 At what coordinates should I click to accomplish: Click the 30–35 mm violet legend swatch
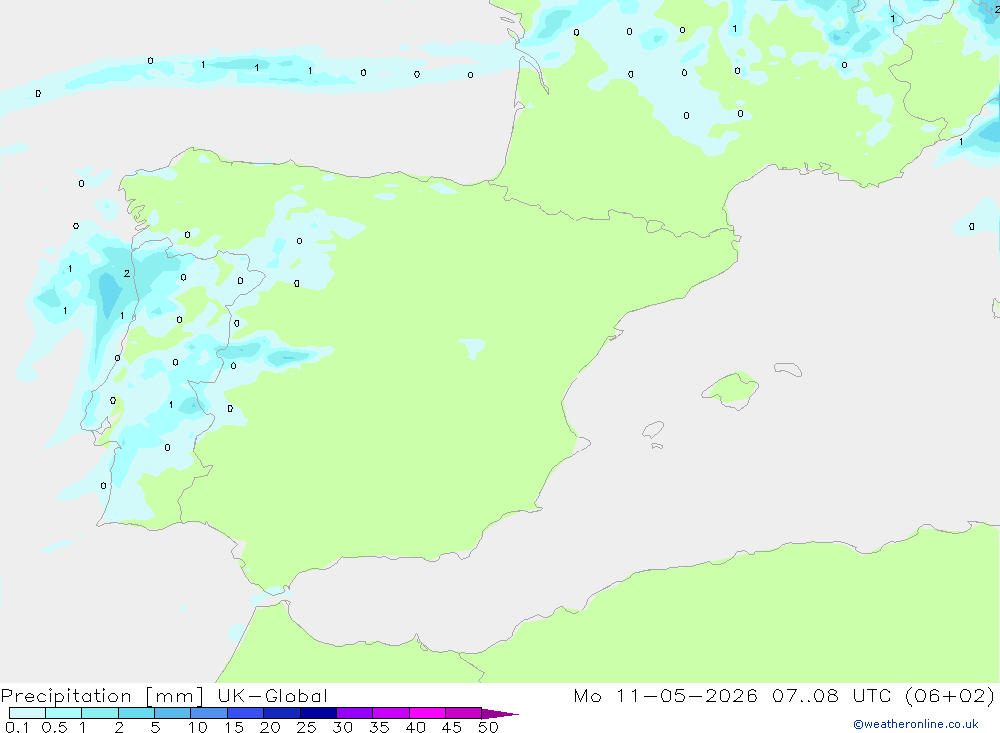point(355,713)
